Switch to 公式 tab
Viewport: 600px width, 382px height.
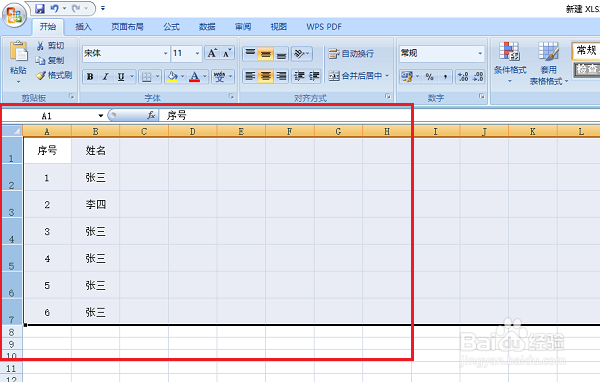pyautogui.click(x=171, y=27)
